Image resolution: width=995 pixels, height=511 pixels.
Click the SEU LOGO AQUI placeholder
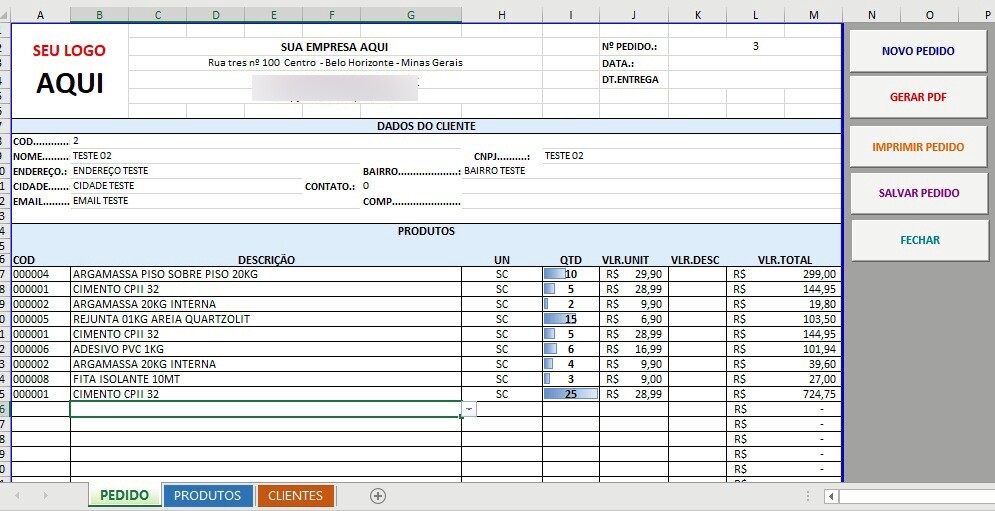click(69, 69)
